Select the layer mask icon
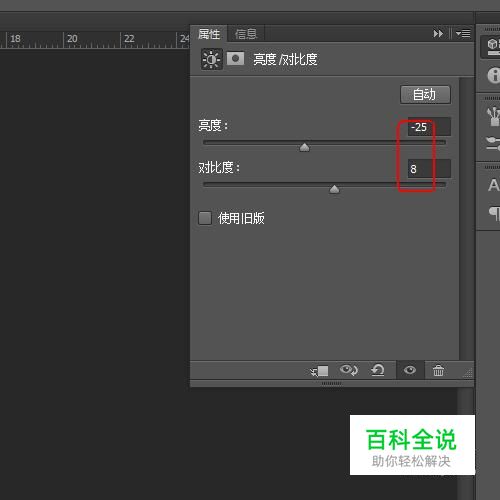 click(235, 59)
